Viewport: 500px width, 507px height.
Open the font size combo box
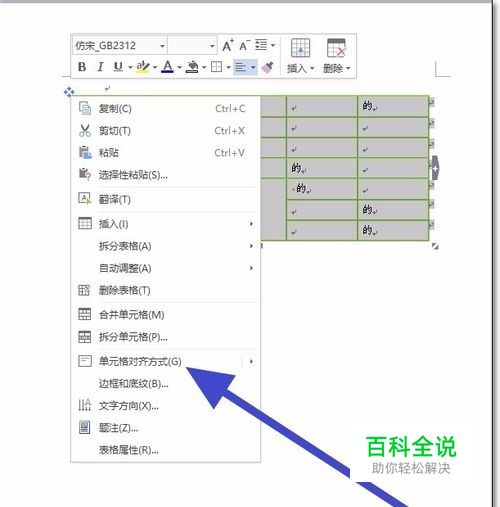(192, 45)
